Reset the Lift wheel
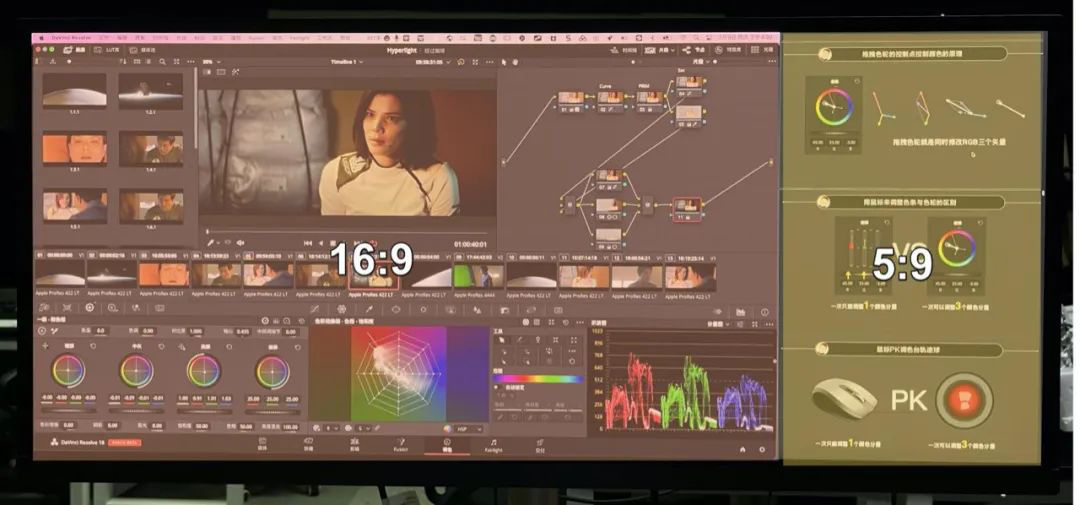This screenshot has height=505, width=1080. 94,347
